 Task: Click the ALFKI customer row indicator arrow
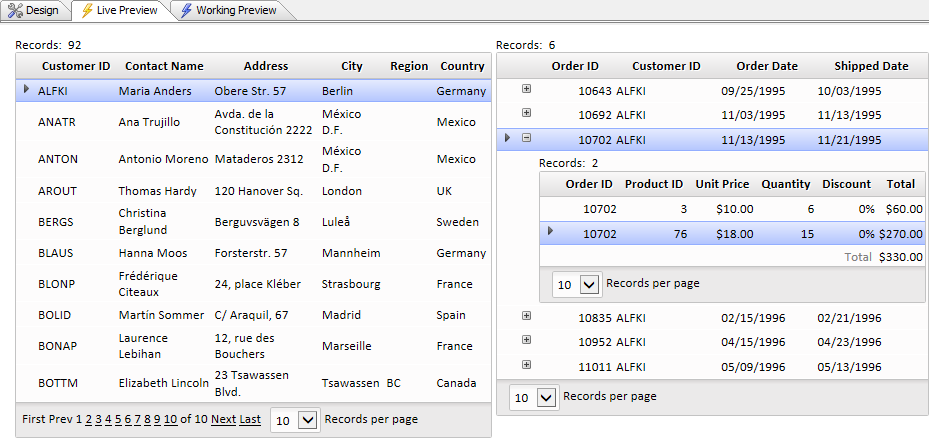click(25, 89)
